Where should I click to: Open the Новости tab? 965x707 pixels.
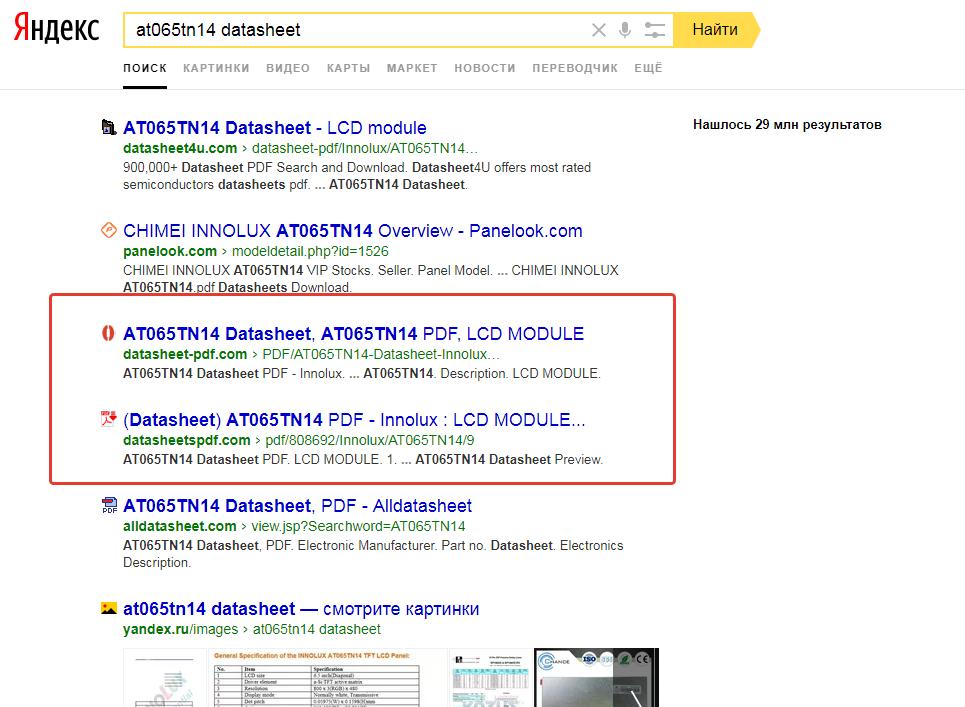[484, 68]
